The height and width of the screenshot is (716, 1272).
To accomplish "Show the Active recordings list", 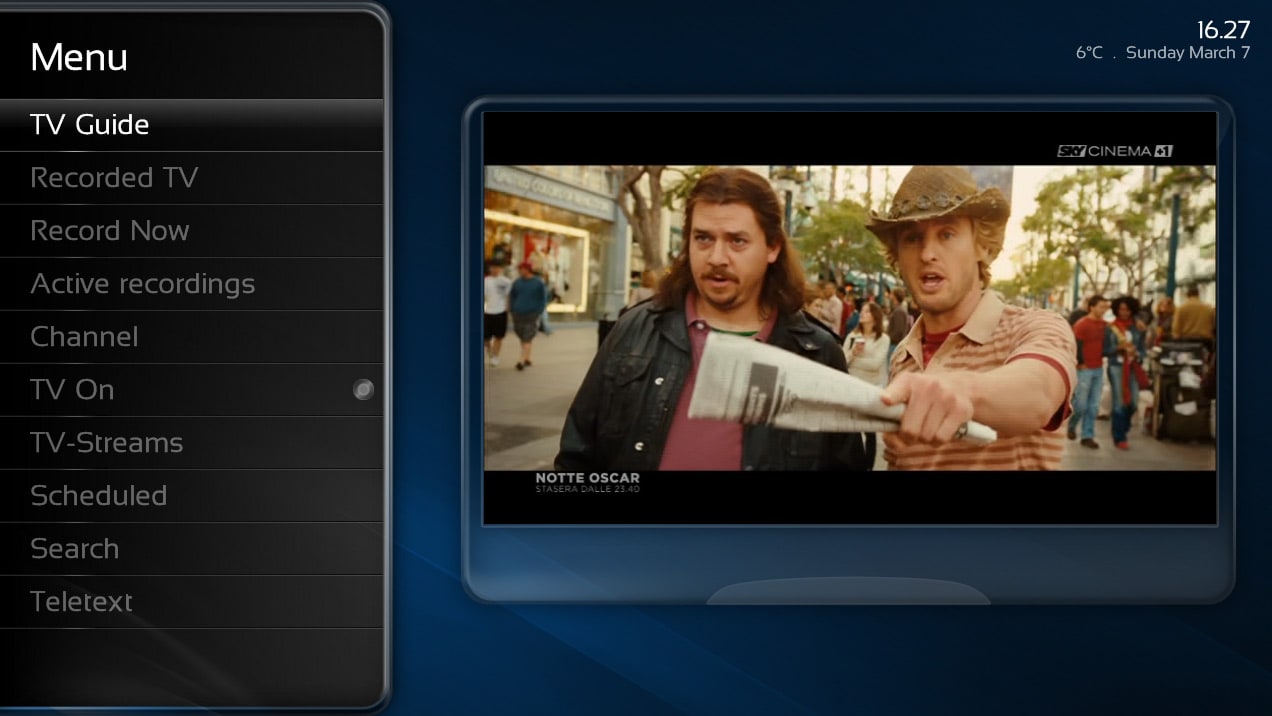I will pyautogui.click(x=143, y=284).
